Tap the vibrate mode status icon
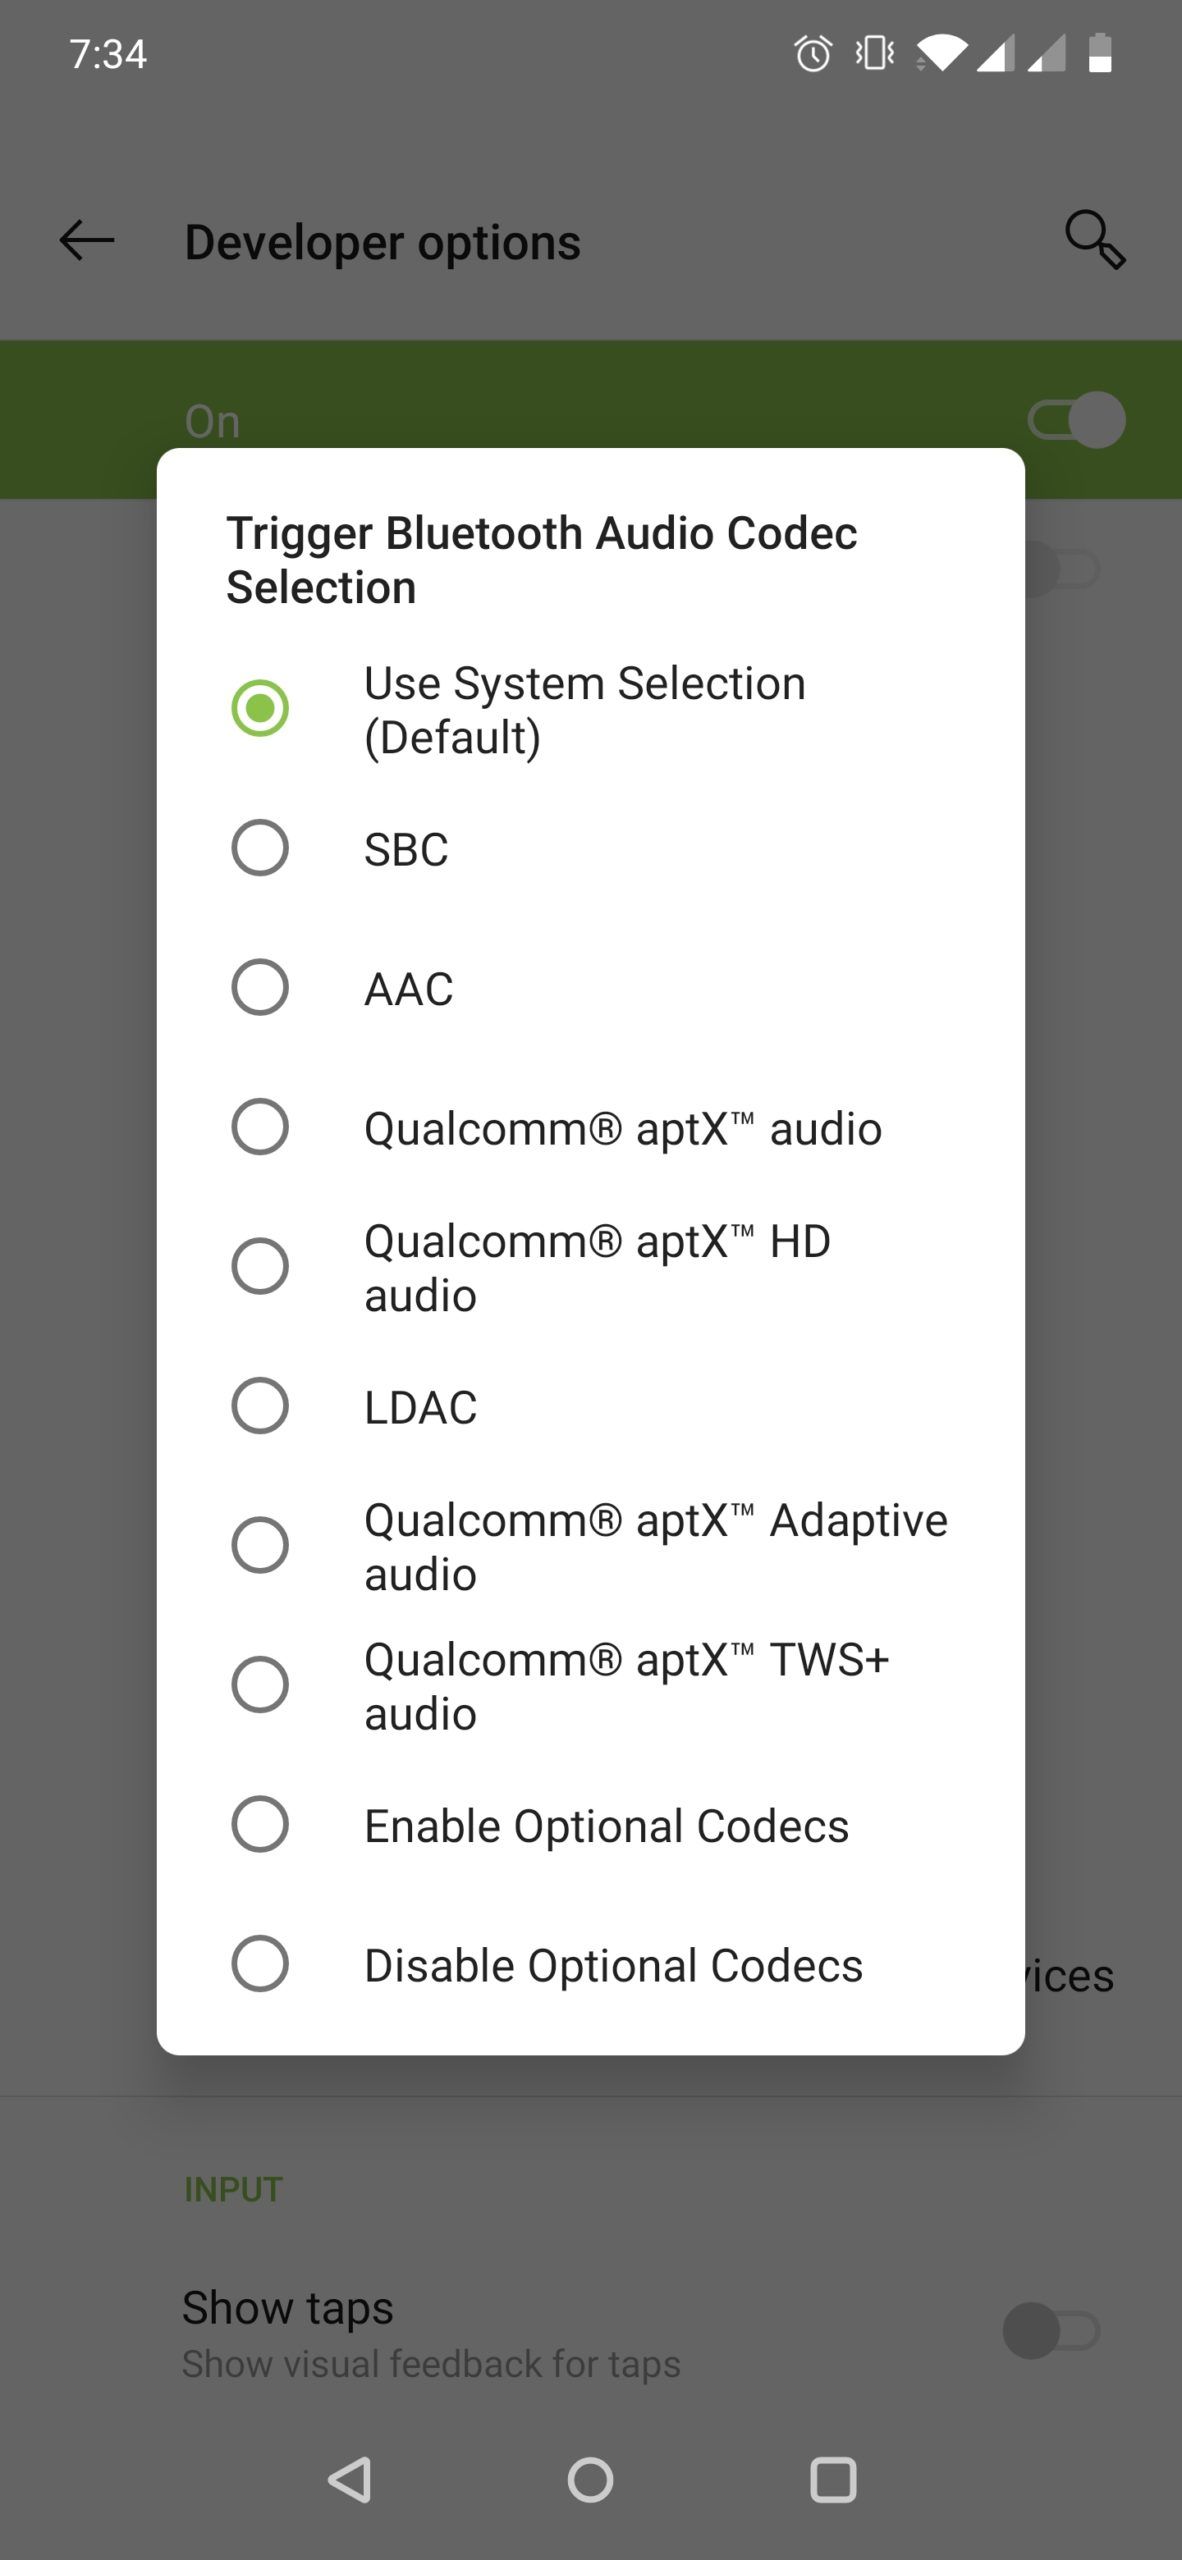 [875, 53]
